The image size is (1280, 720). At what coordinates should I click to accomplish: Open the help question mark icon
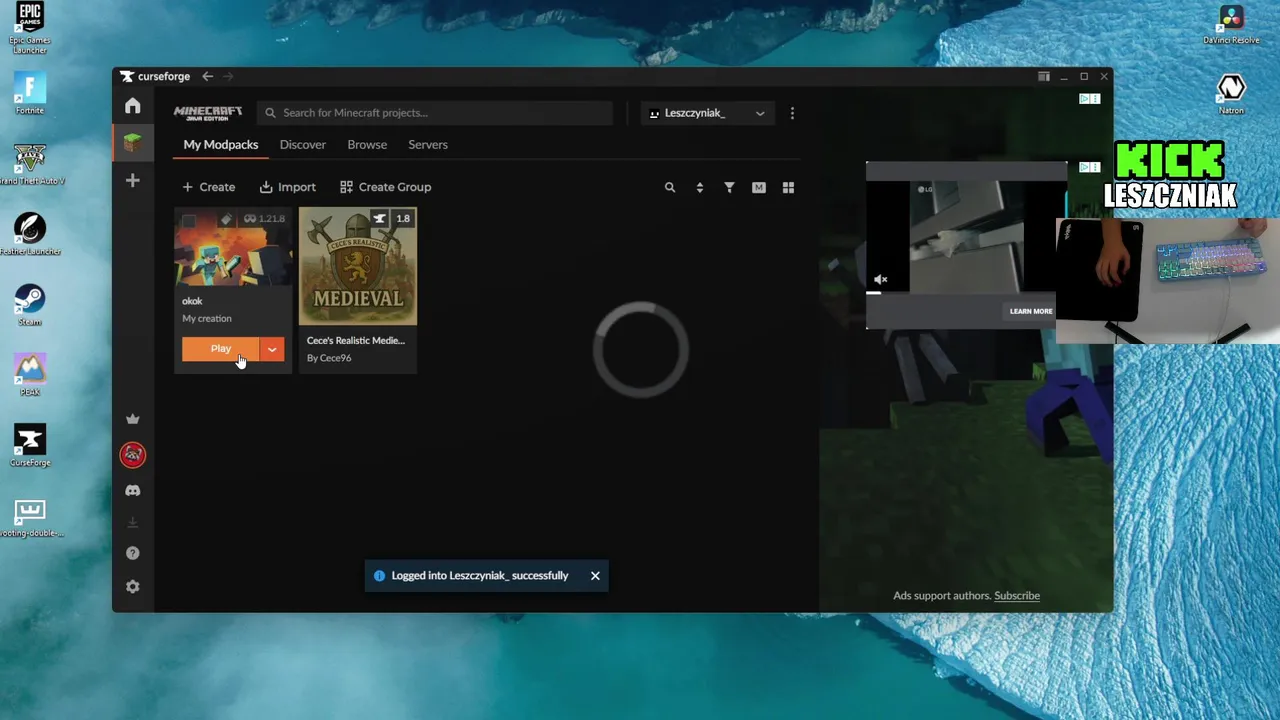point(133,553)
